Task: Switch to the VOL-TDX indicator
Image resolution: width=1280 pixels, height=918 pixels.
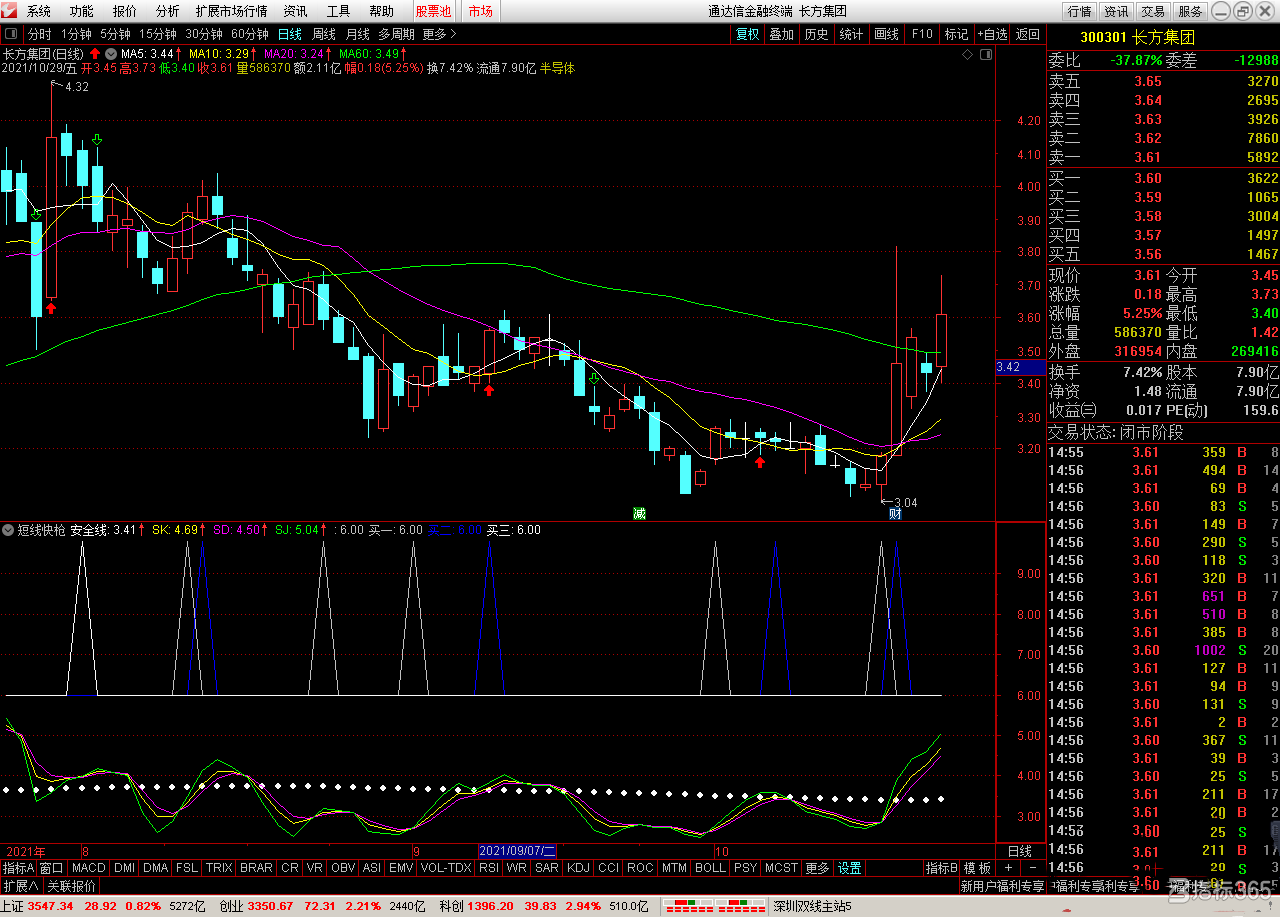Action: click(446, 868)
